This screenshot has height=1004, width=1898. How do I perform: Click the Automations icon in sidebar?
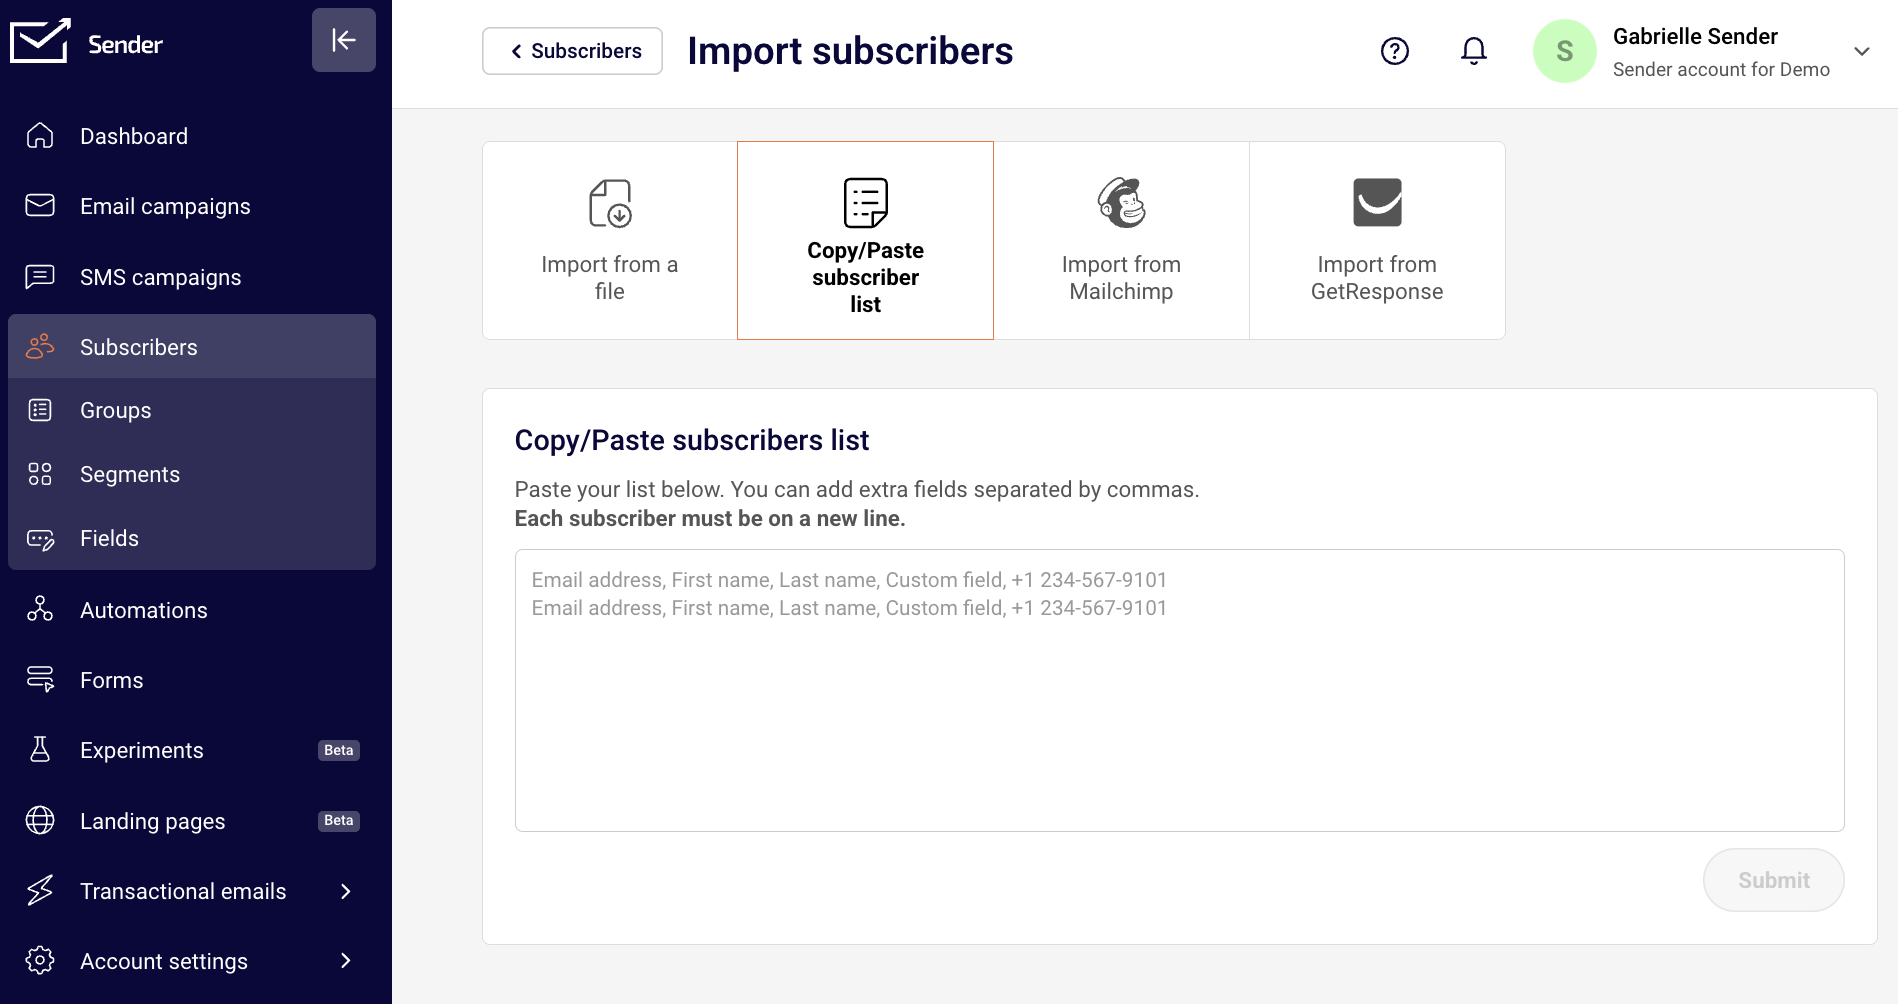40,609
